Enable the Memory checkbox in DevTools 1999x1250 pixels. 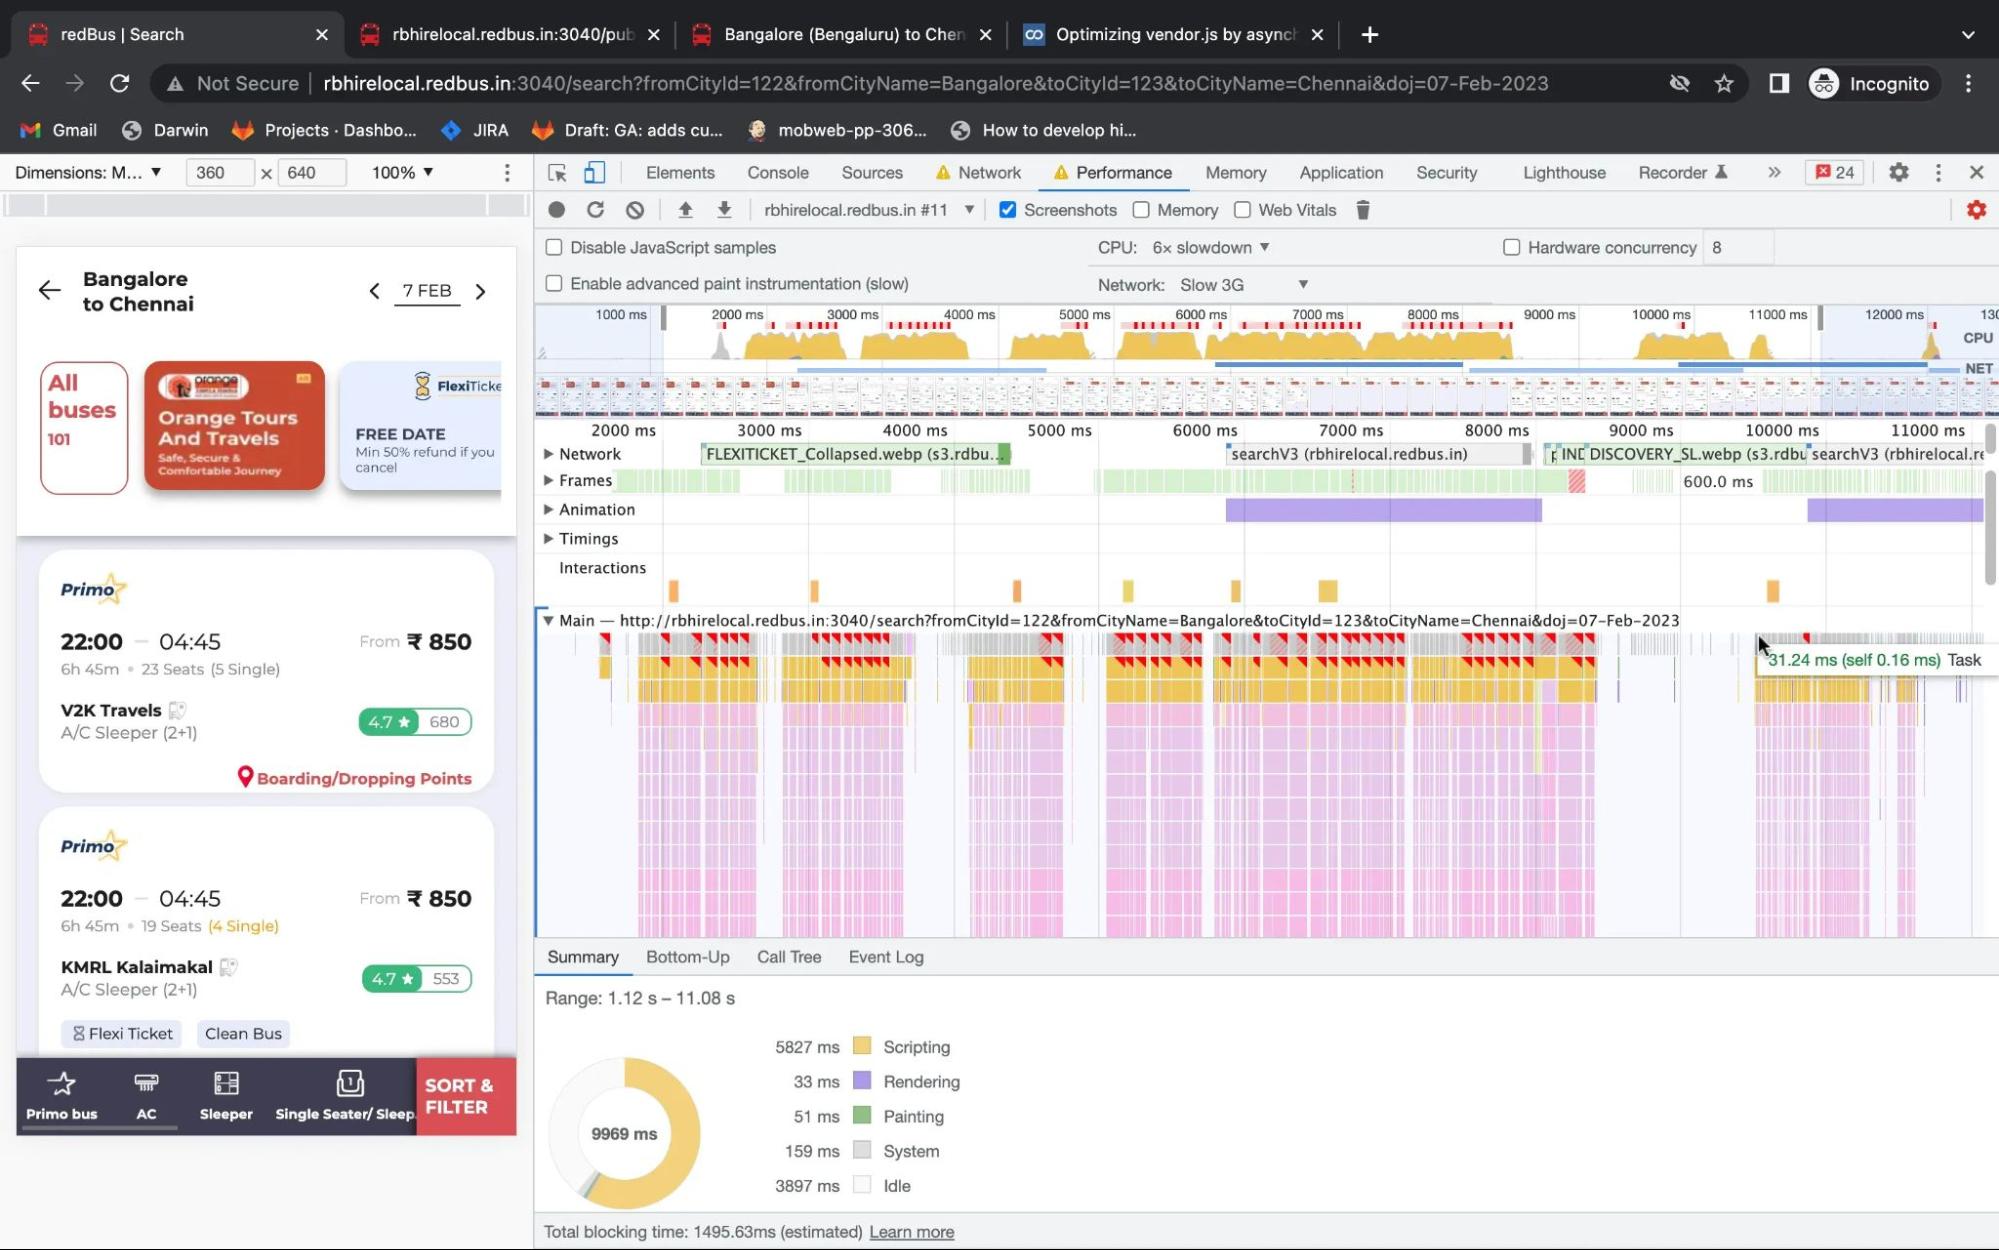[x=1142, y=209]
